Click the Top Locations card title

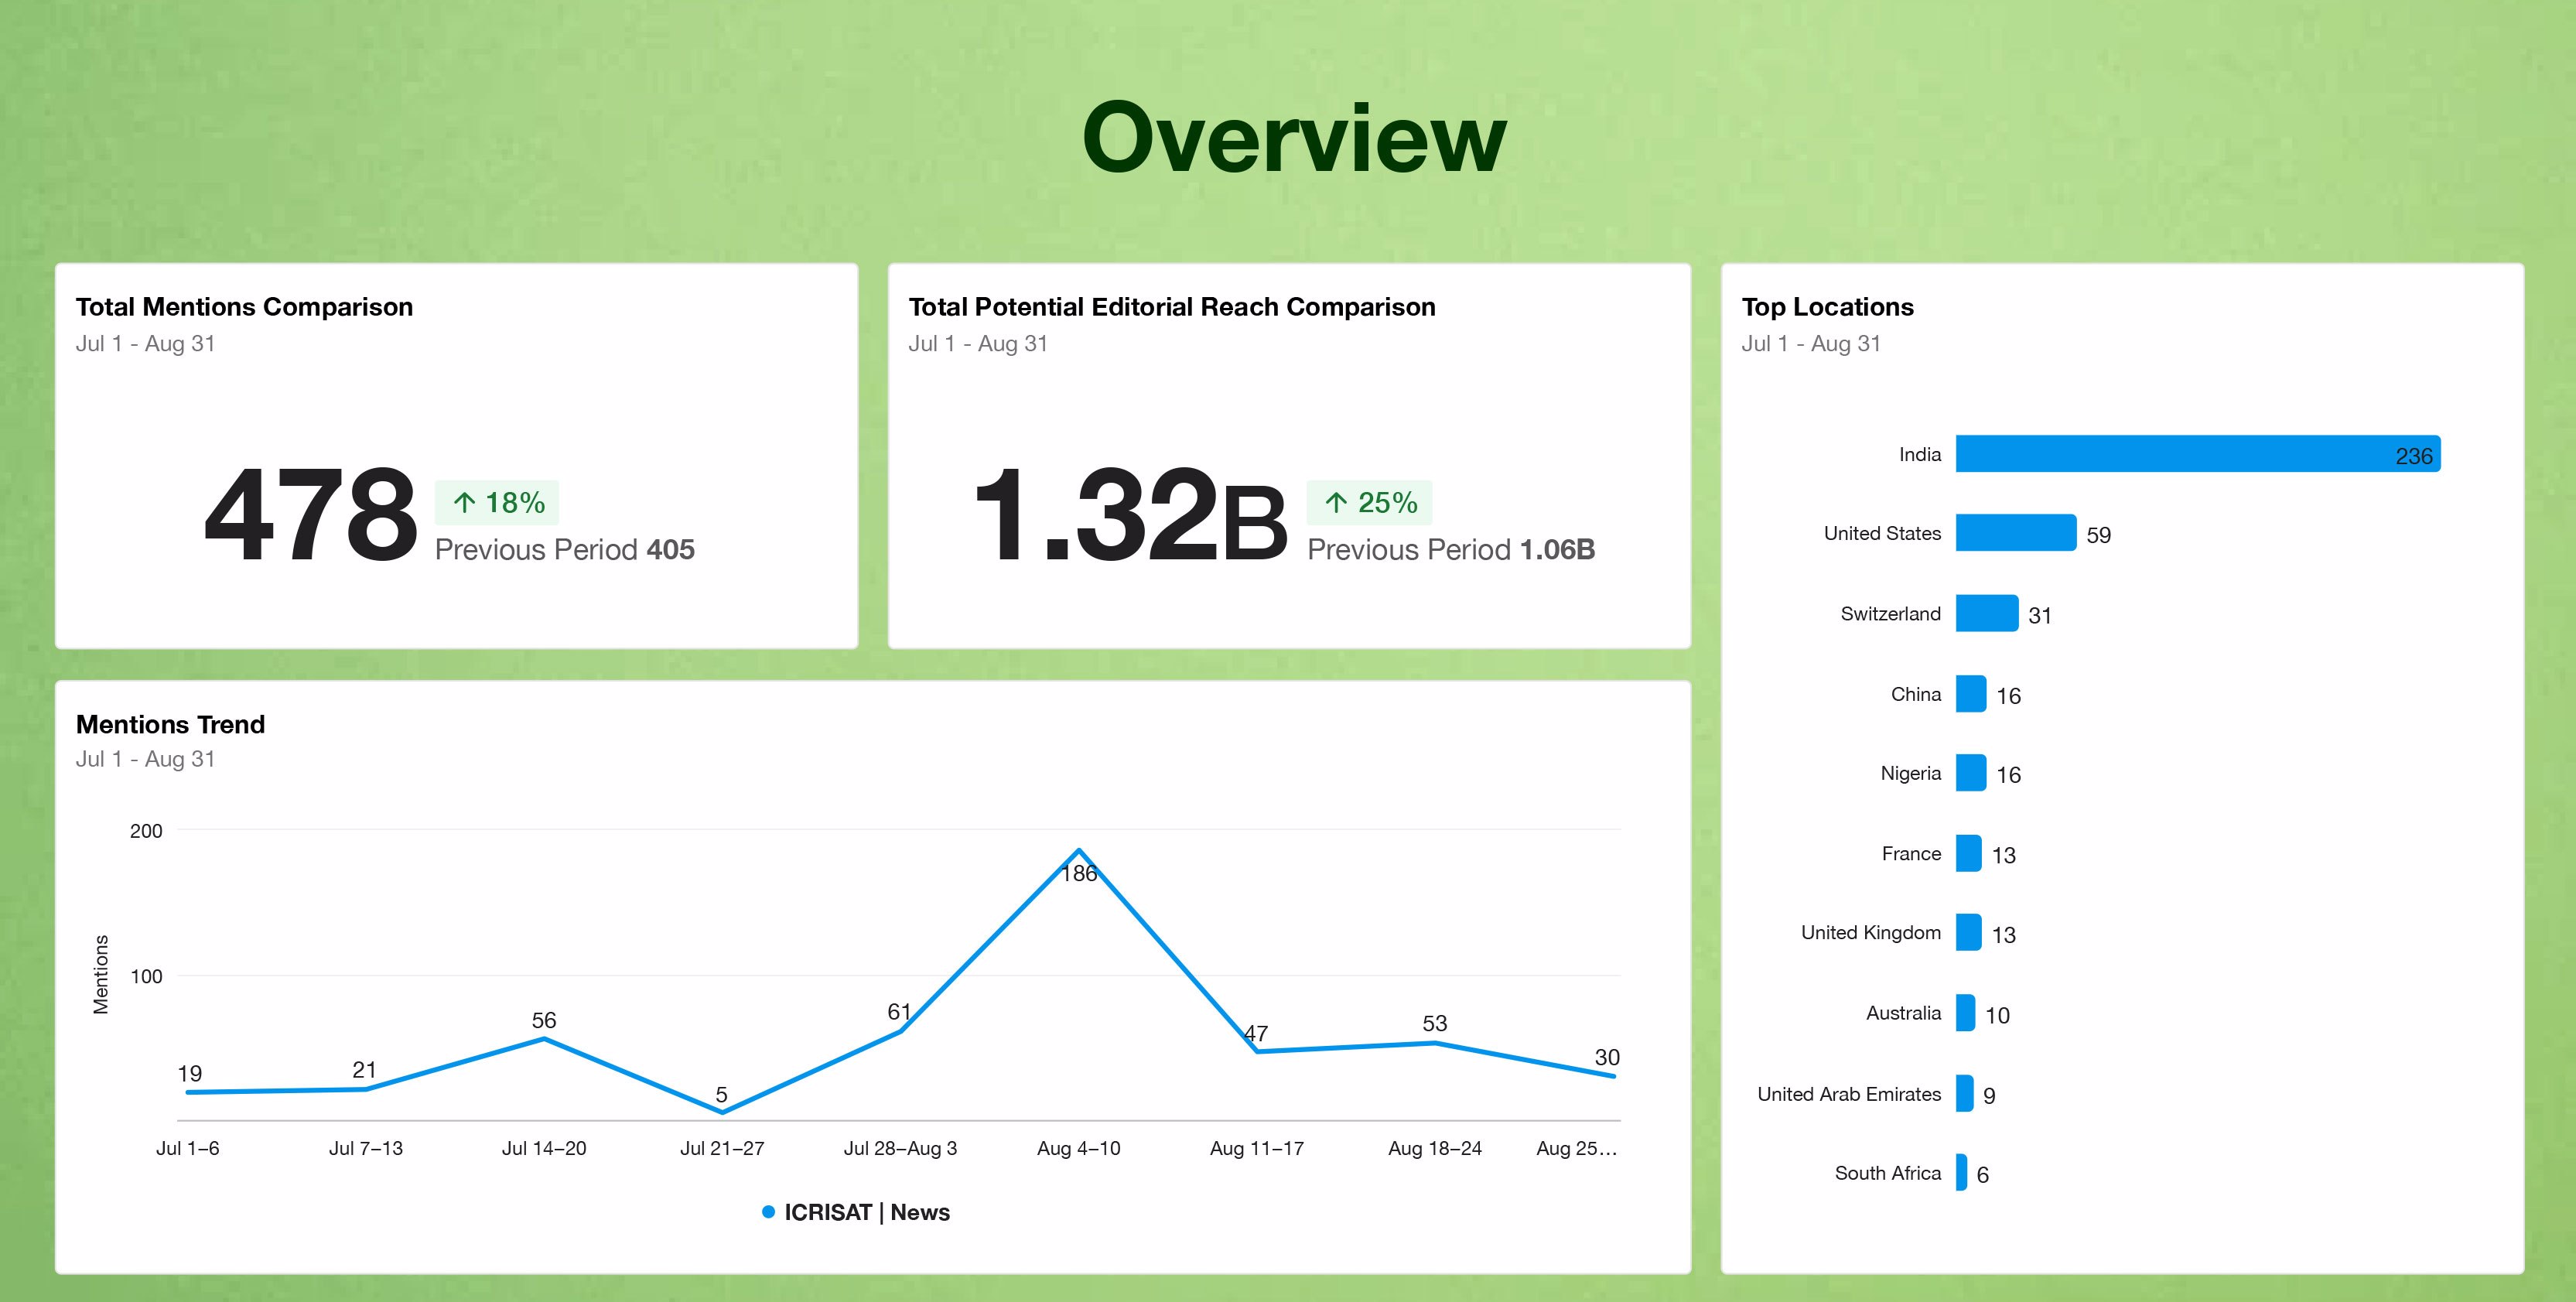point(1827,307)
